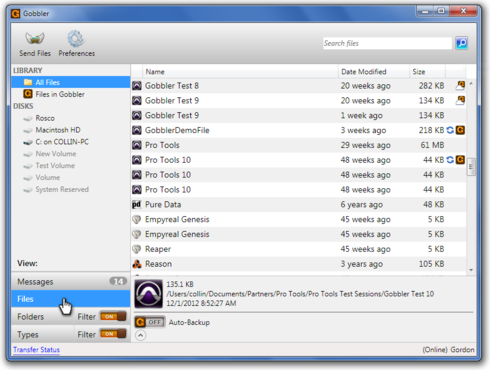
Task: Select the disk named Volume
Action: (x=48, y=178)
